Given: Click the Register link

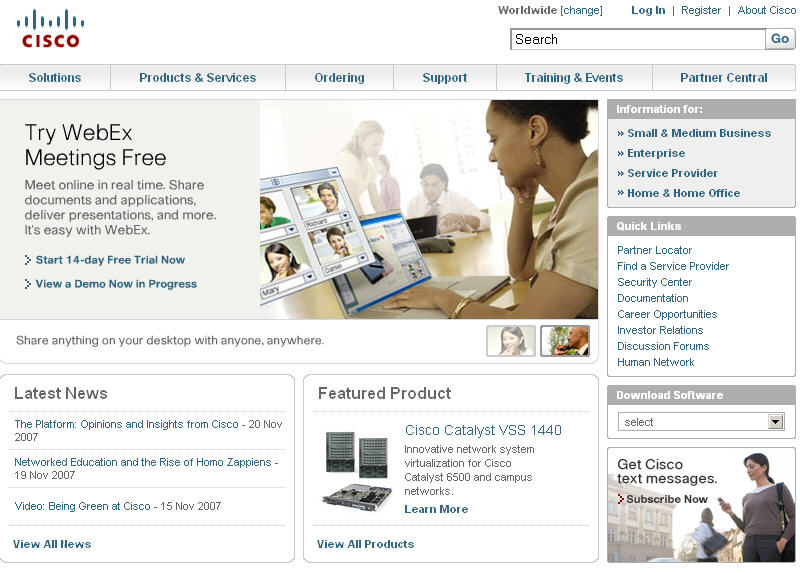Looking at the screenshot, I should coord(701,10).
